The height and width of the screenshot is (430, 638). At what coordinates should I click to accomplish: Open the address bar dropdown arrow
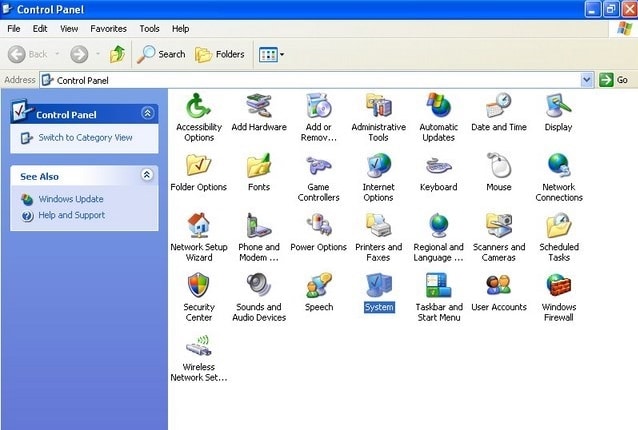586,80
